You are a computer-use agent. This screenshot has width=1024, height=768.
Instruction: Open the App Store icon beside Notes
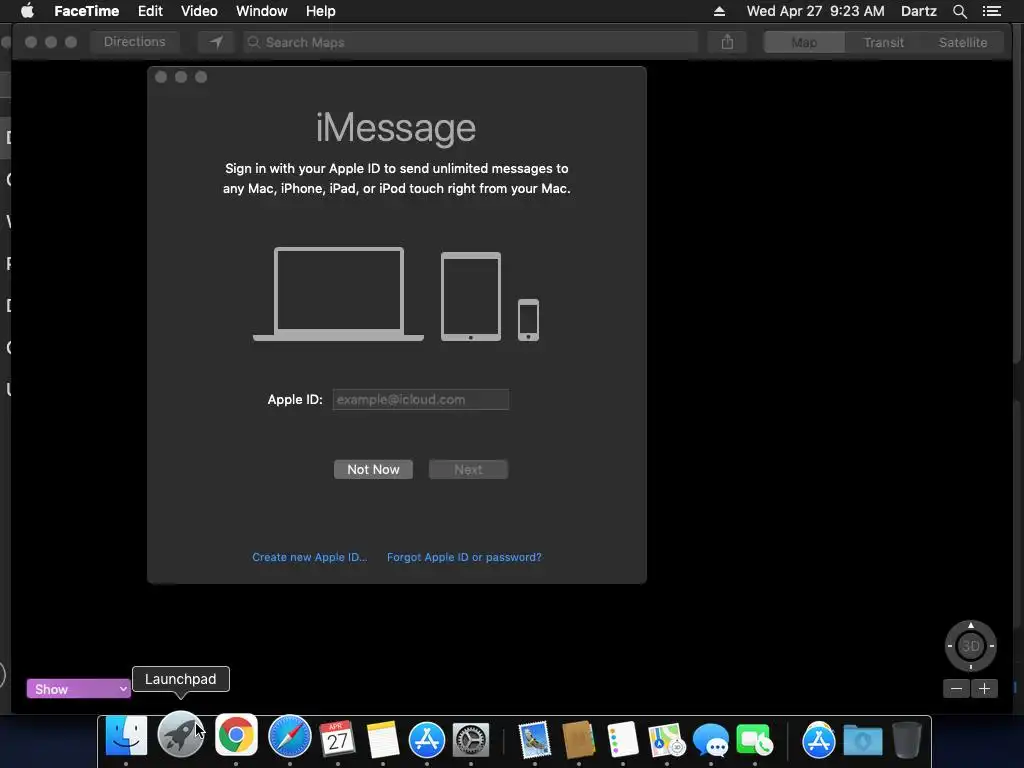coord(426,739)
